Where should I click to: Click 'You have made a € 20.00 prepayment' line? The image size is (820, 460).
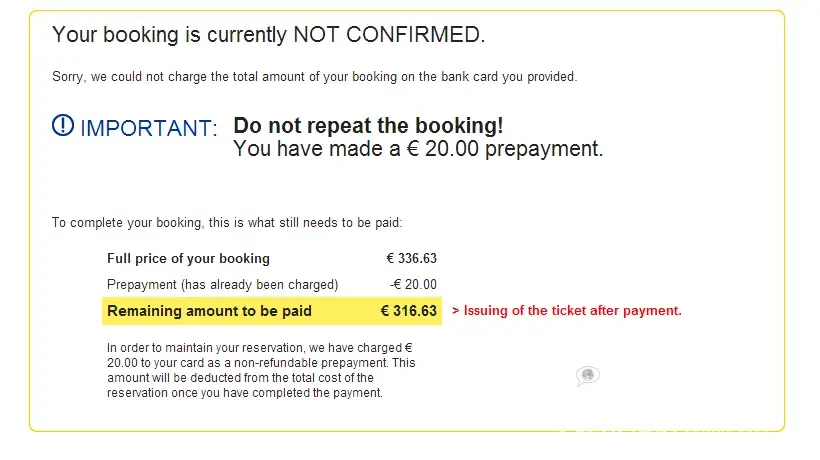coord(418,150)
